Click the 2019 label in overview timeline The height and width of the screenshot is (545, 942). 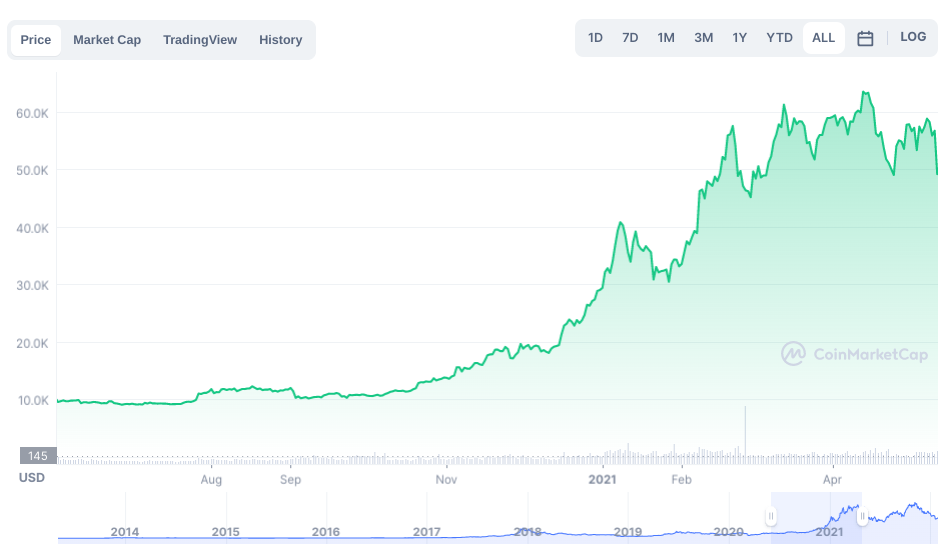point(628,532)
